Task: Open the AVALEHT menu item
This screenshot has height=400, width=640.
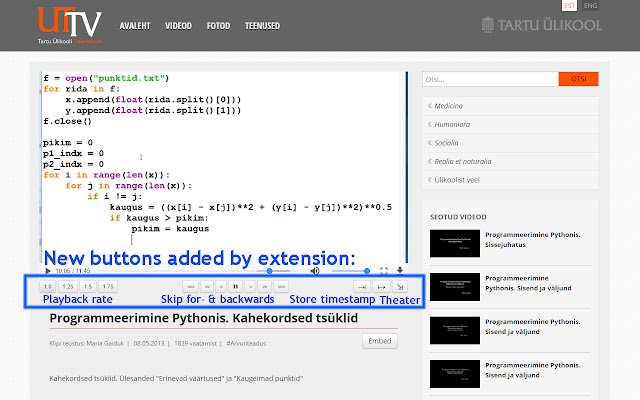Action: 135,26
